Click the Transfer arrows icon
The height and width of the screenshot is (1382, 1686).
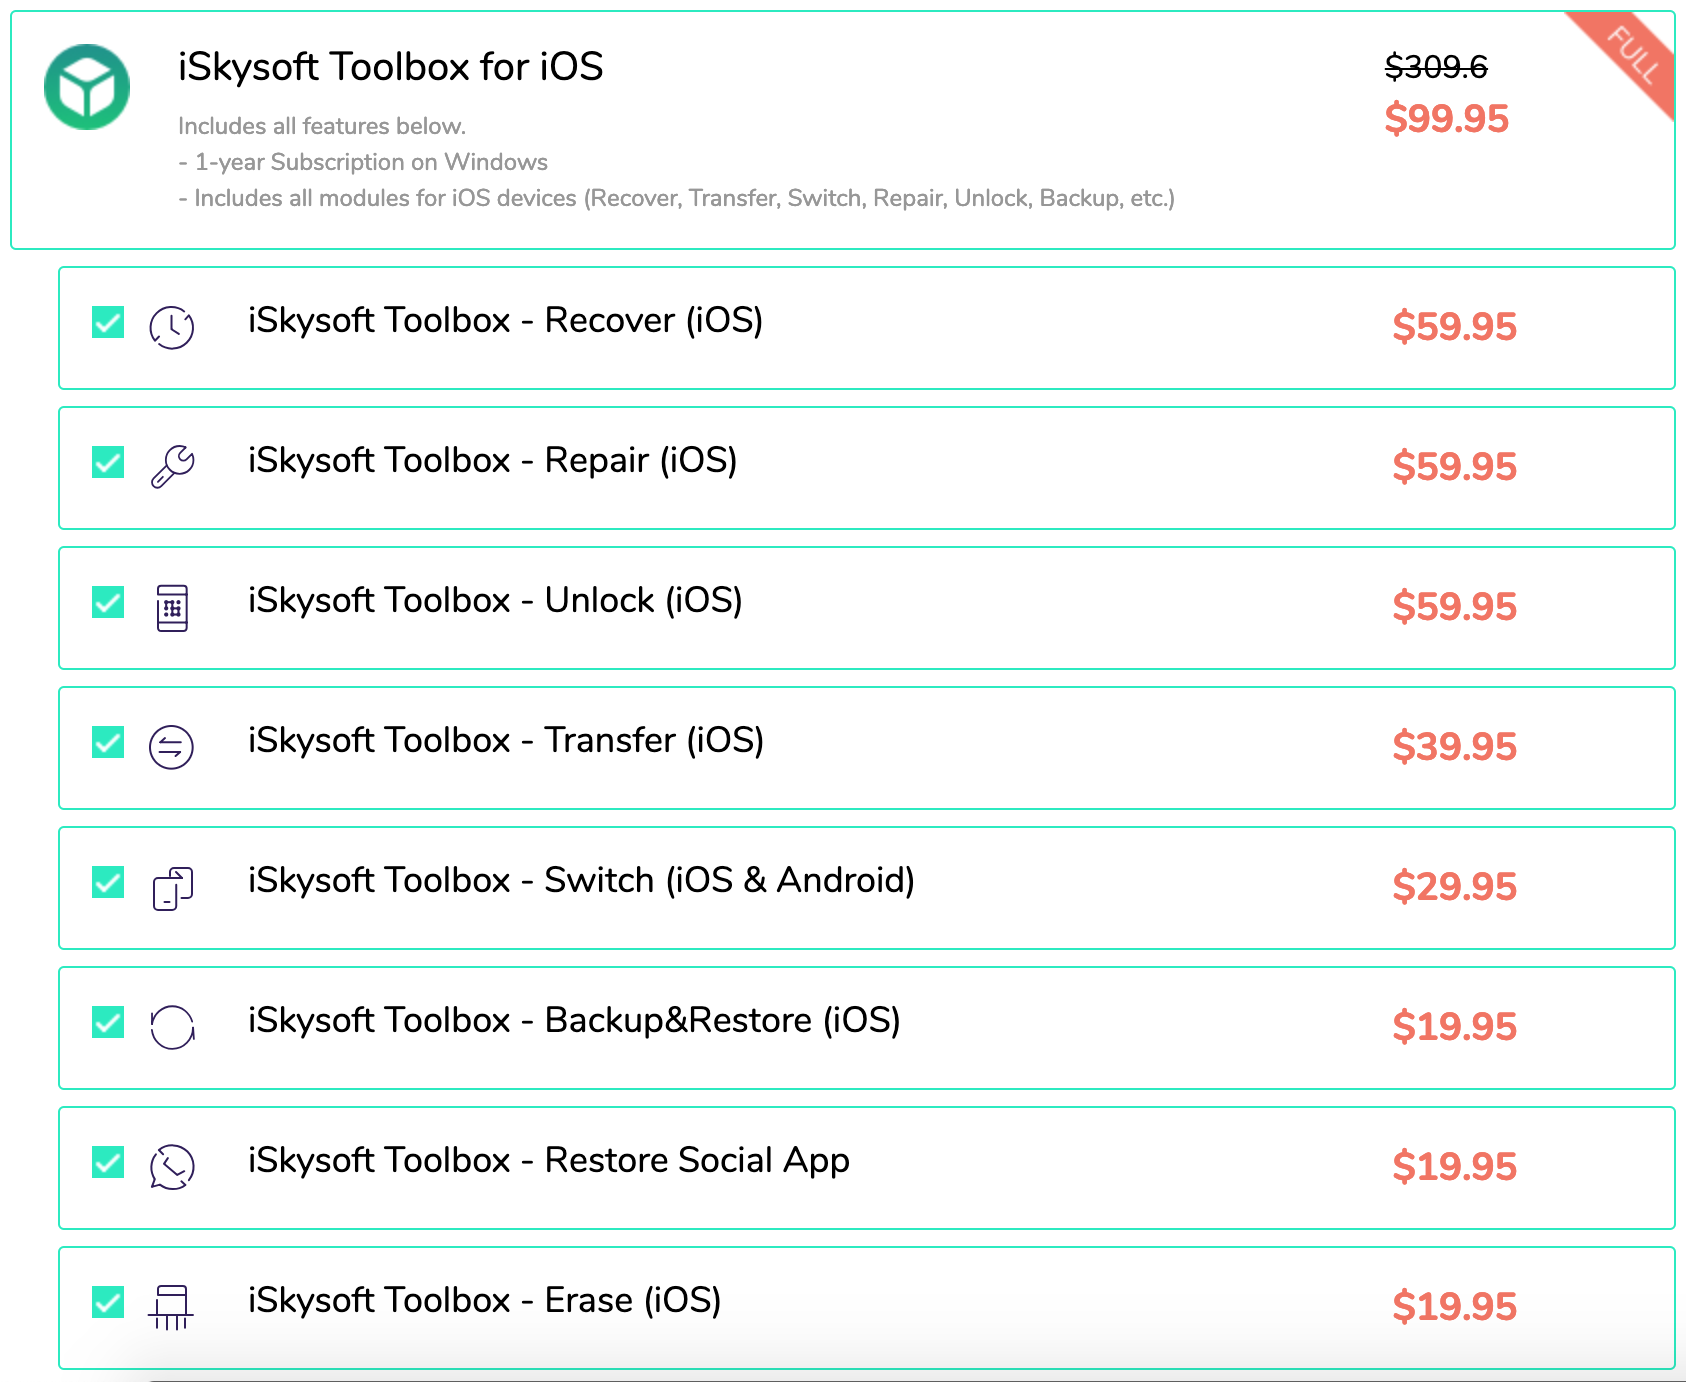pyautogui.click(x=172, y=747)
